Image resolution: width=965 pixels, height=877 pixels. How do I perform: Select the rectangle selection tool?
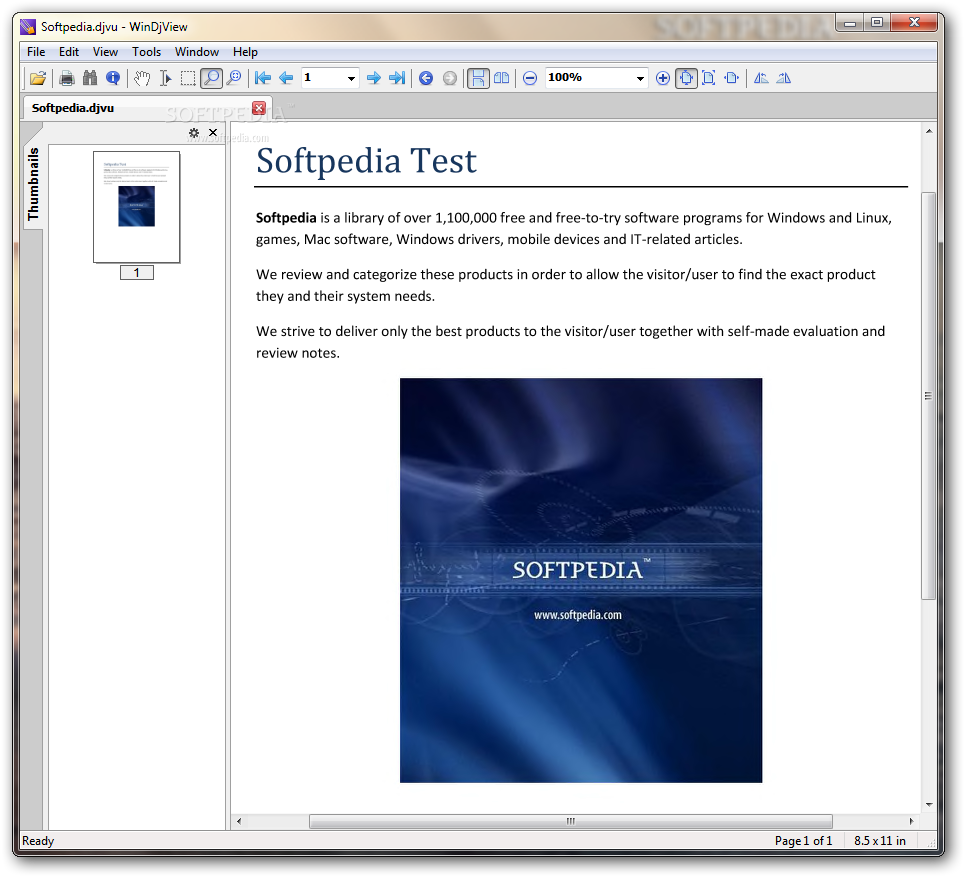pos(188,78)
